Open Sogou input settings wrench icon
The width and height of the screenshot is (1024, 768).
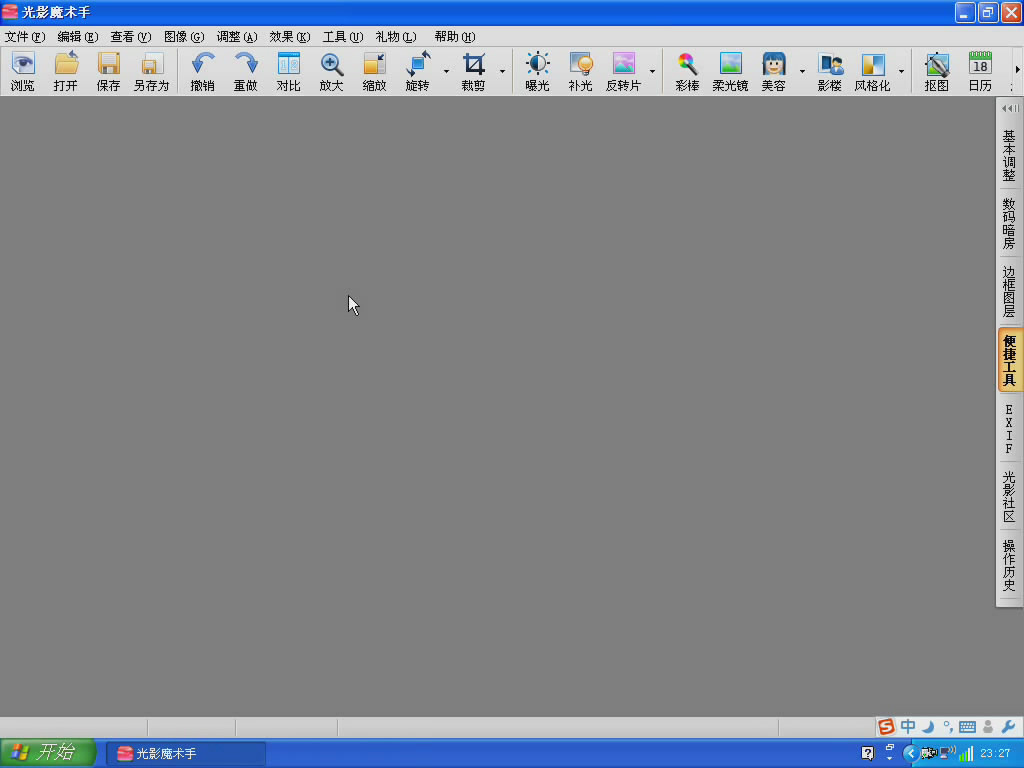click(1008, 727)
